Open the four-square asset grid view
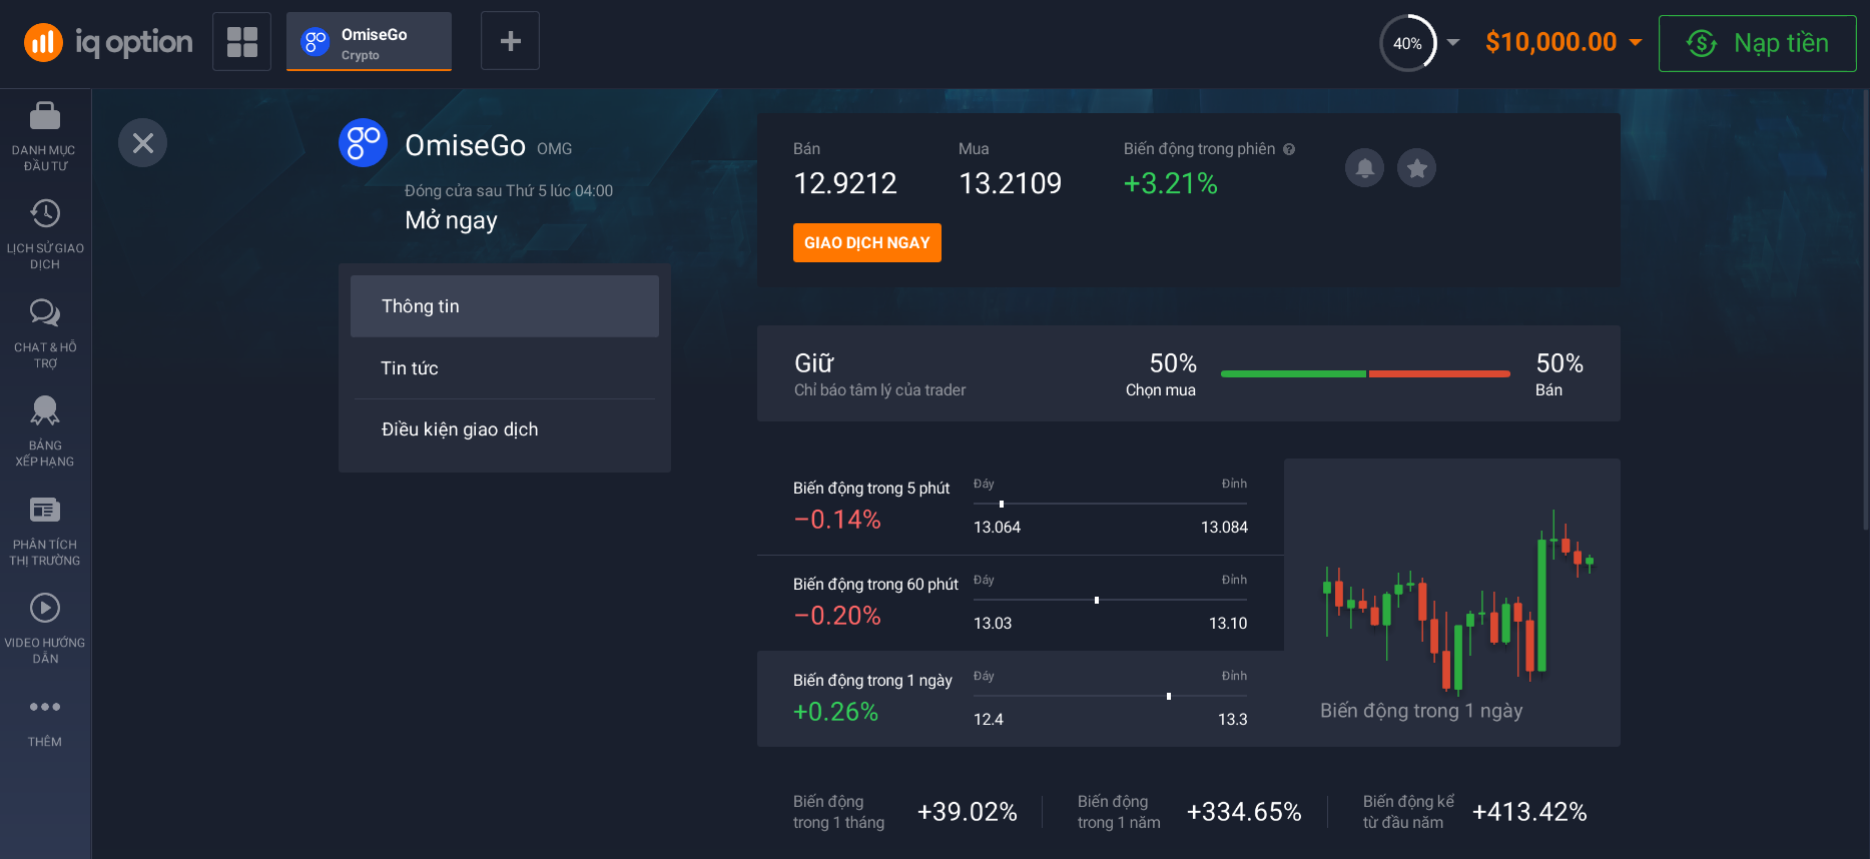 pyautogui.click(x=242, y=42)
